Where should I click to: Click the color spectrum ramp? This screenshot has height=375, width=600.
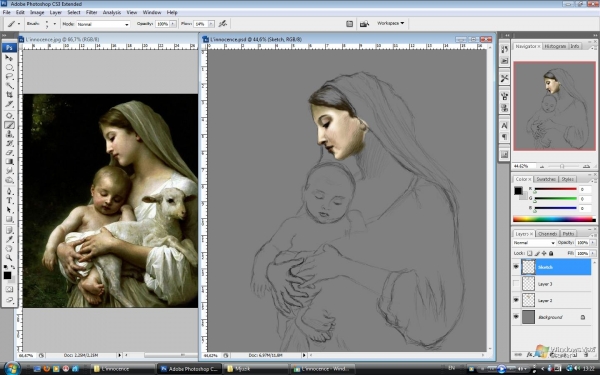554,219
